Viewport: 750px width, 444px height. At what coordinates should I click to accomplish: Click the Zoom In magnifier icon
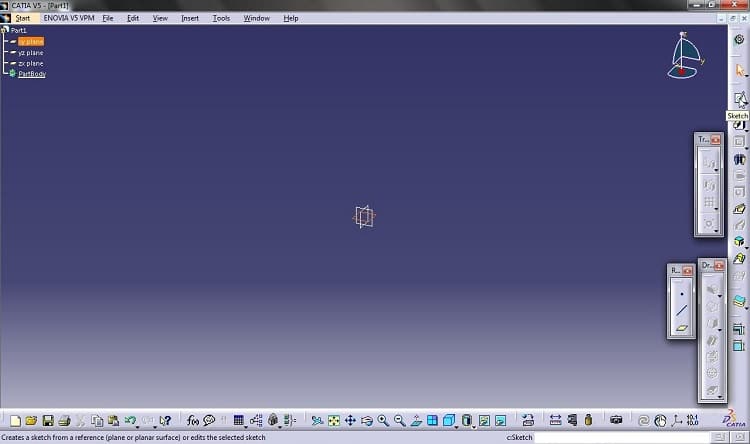click(x=383, y=421)
